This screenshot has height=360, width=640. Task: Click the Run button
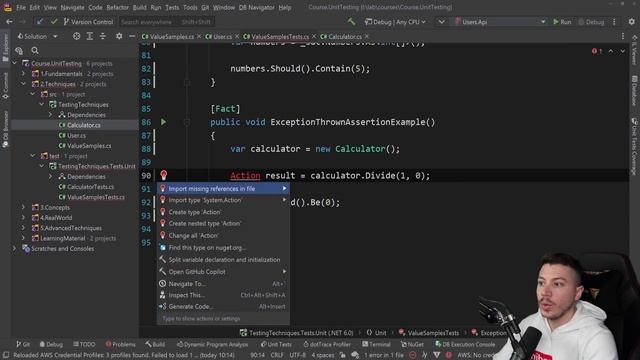(x=562, y=22)
